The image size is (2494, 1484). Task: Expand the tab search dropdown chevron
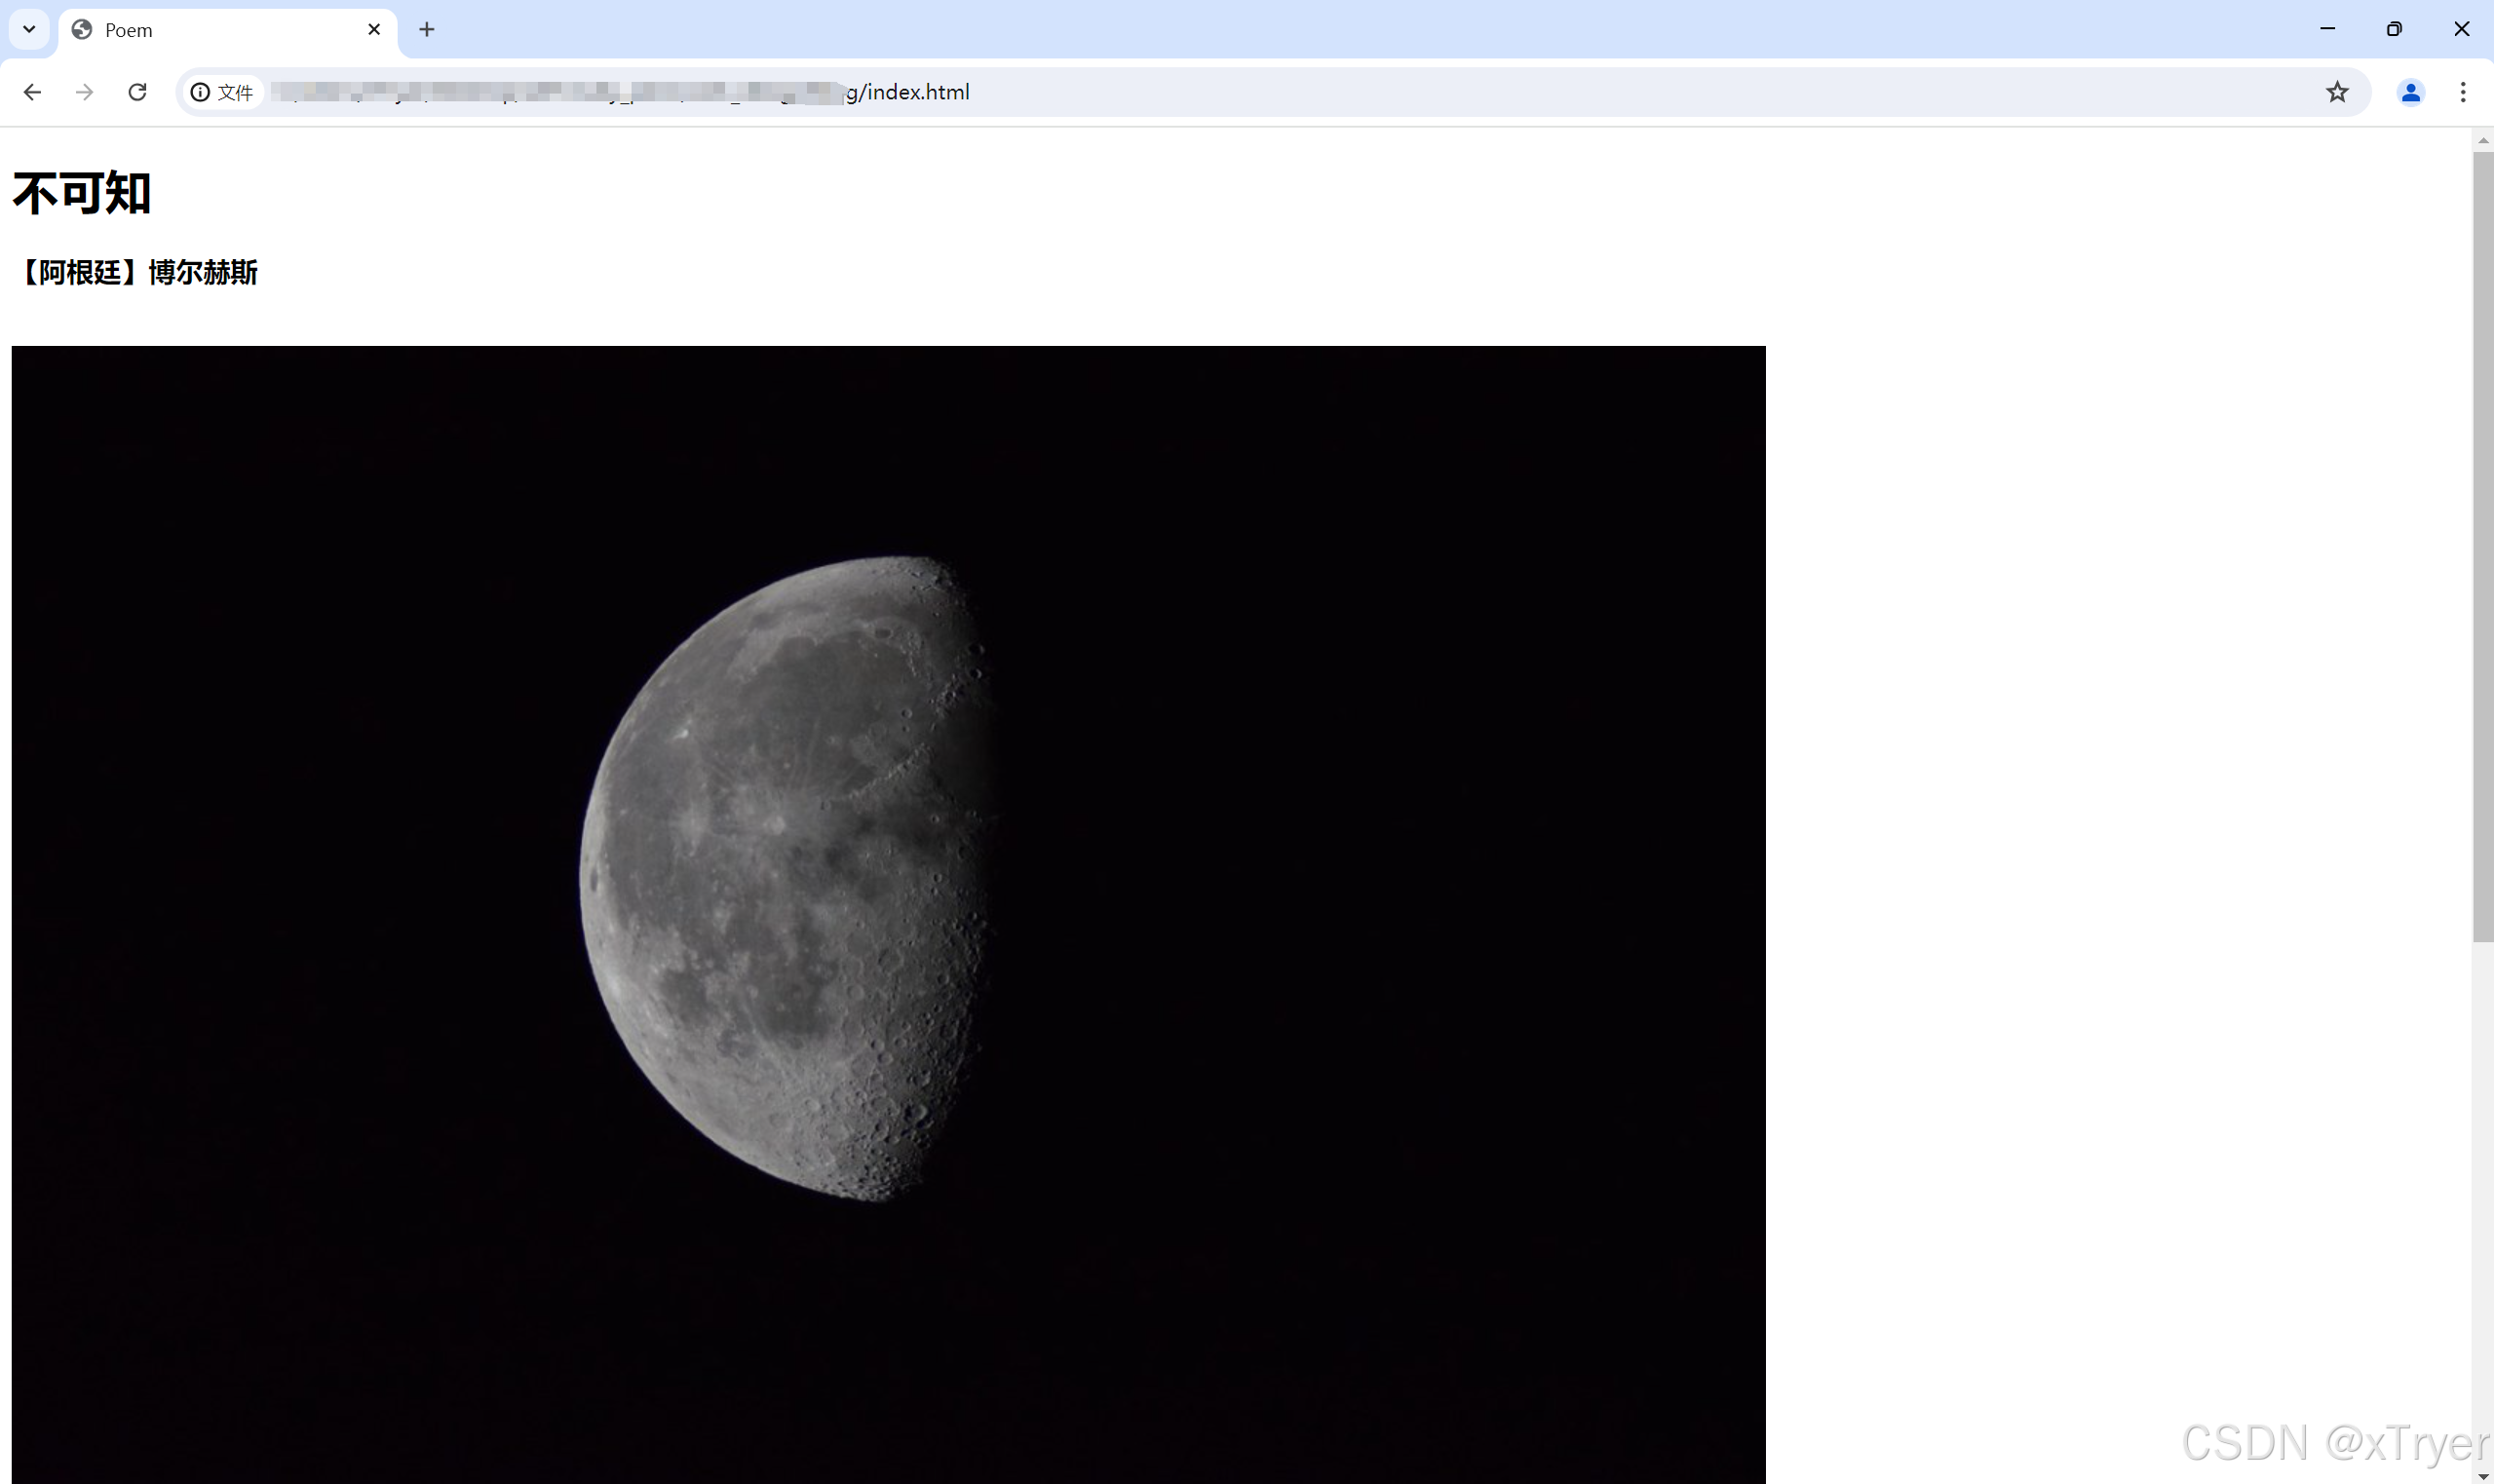click(29, 29)
